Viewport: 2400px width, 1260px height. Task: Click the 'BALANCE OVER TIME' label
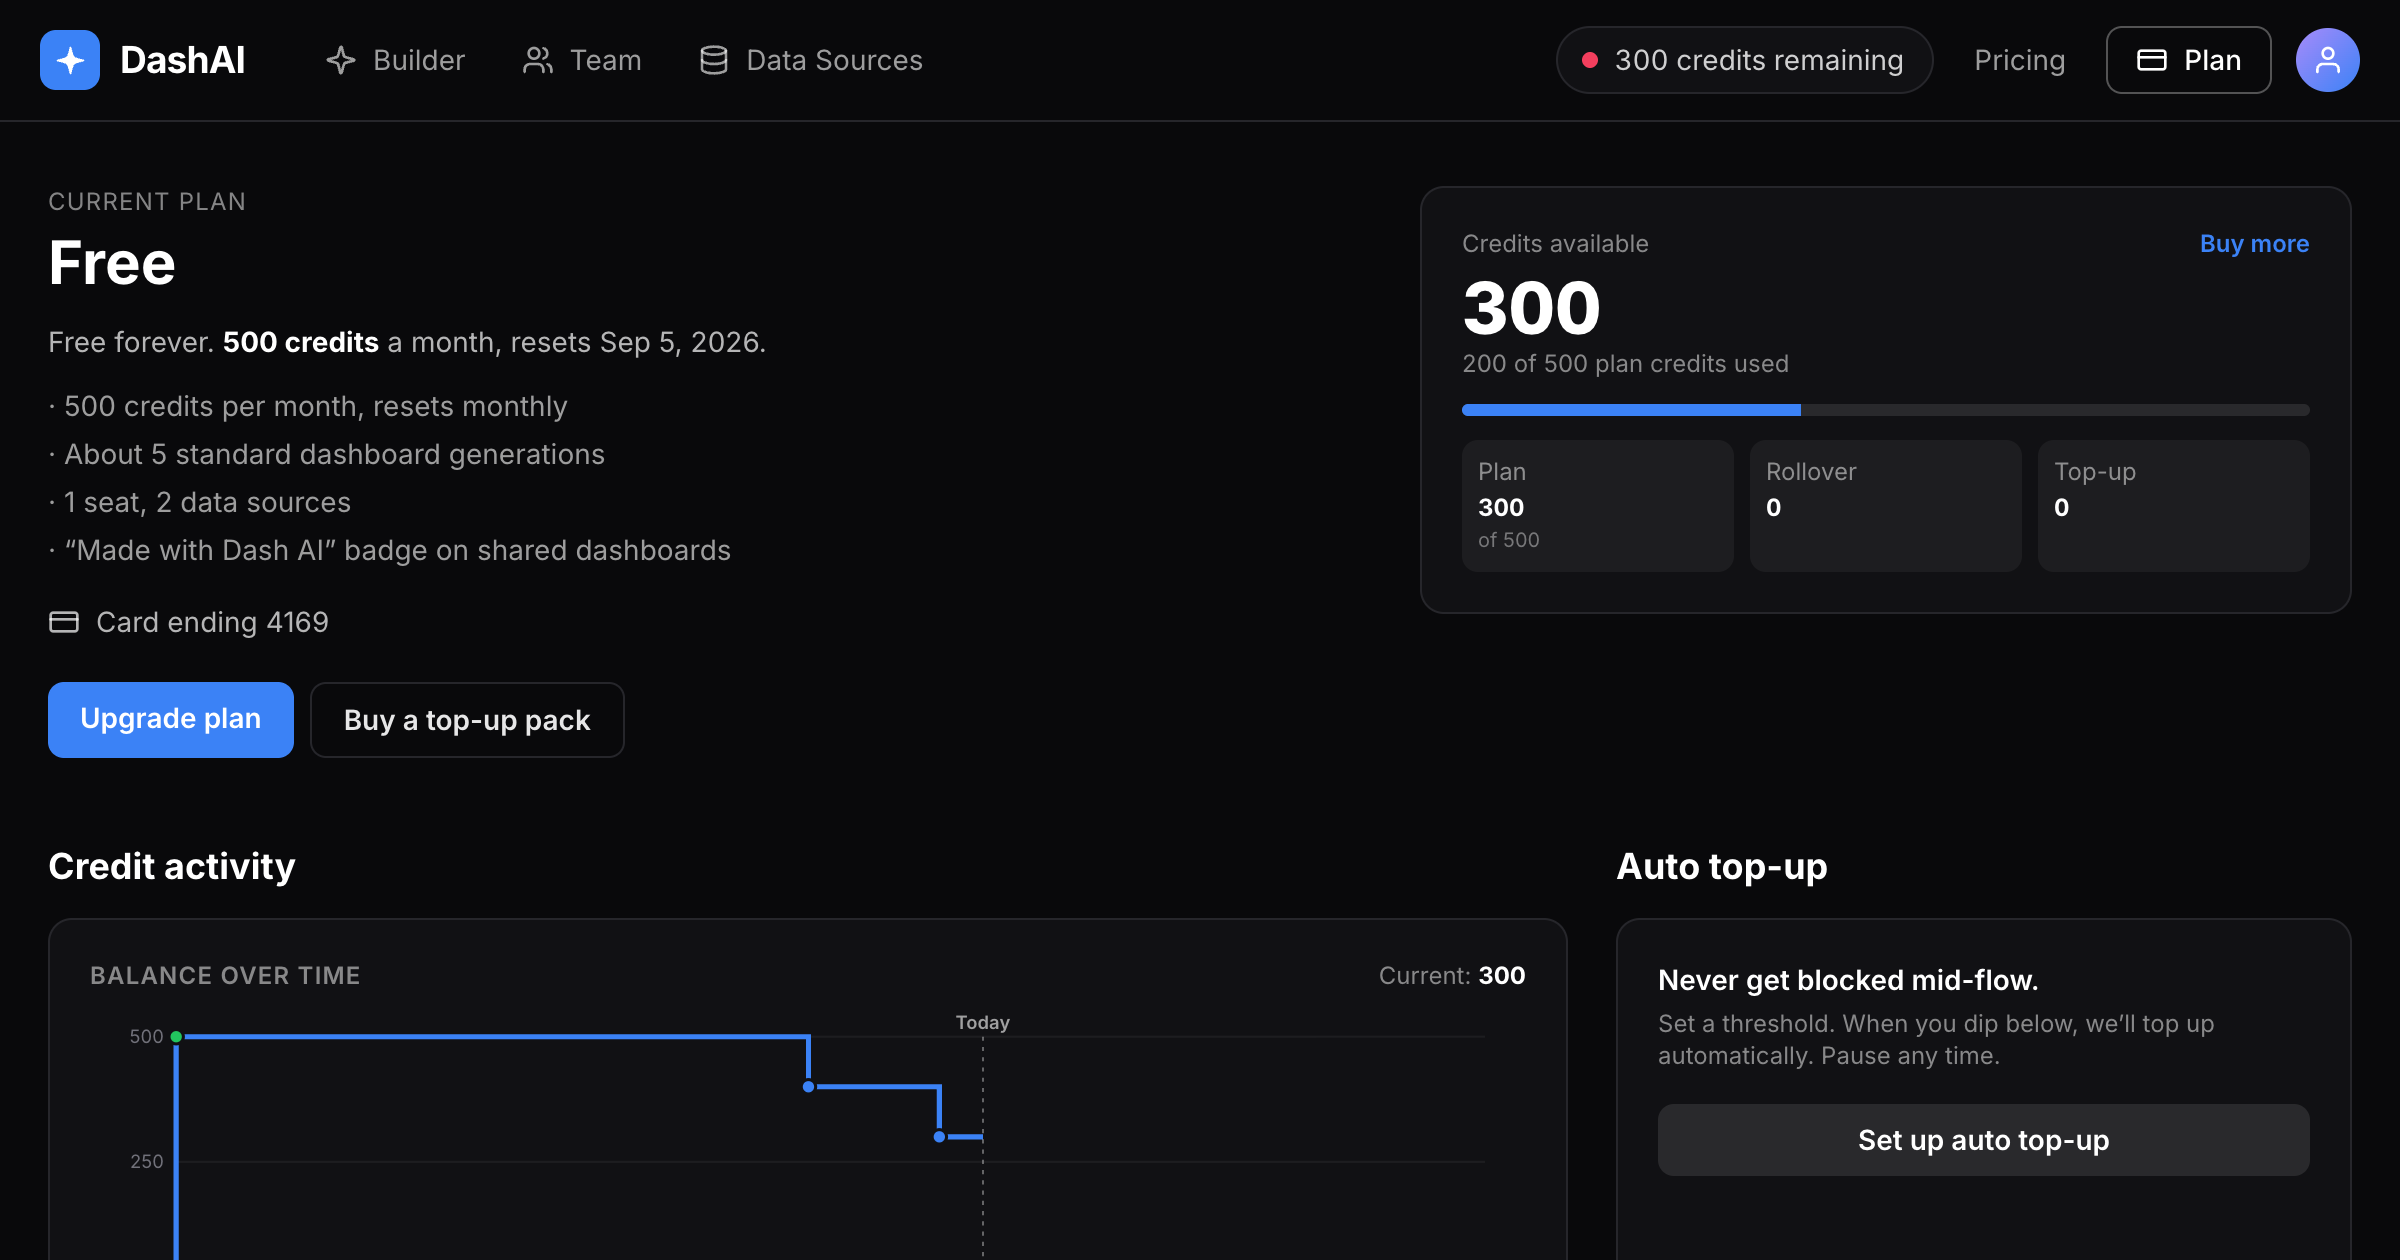[x=225, y=975]
